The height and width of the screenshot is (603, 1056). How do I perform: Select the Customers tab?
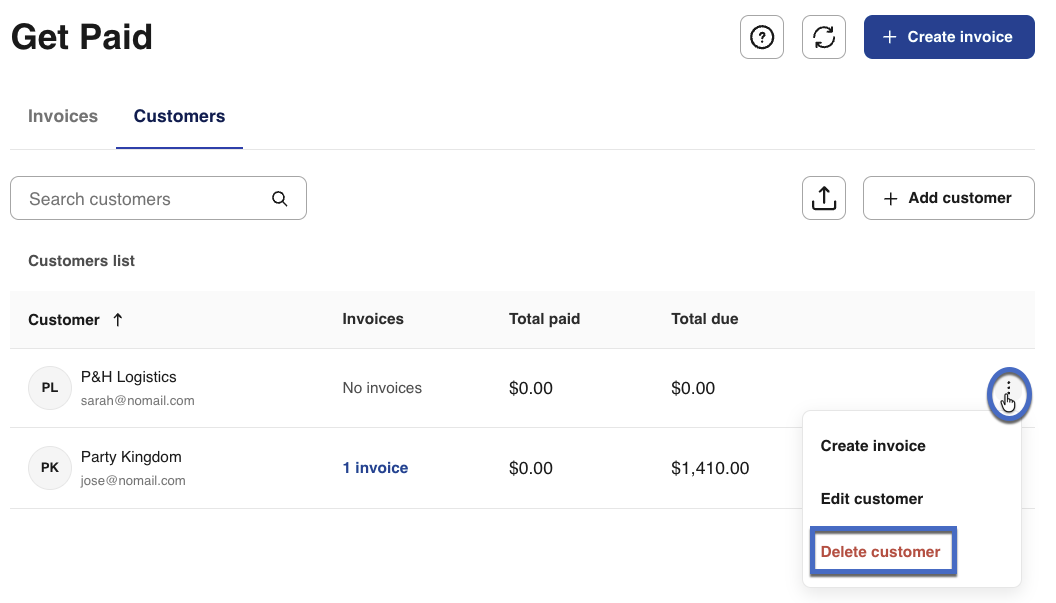tap(179, 116)
